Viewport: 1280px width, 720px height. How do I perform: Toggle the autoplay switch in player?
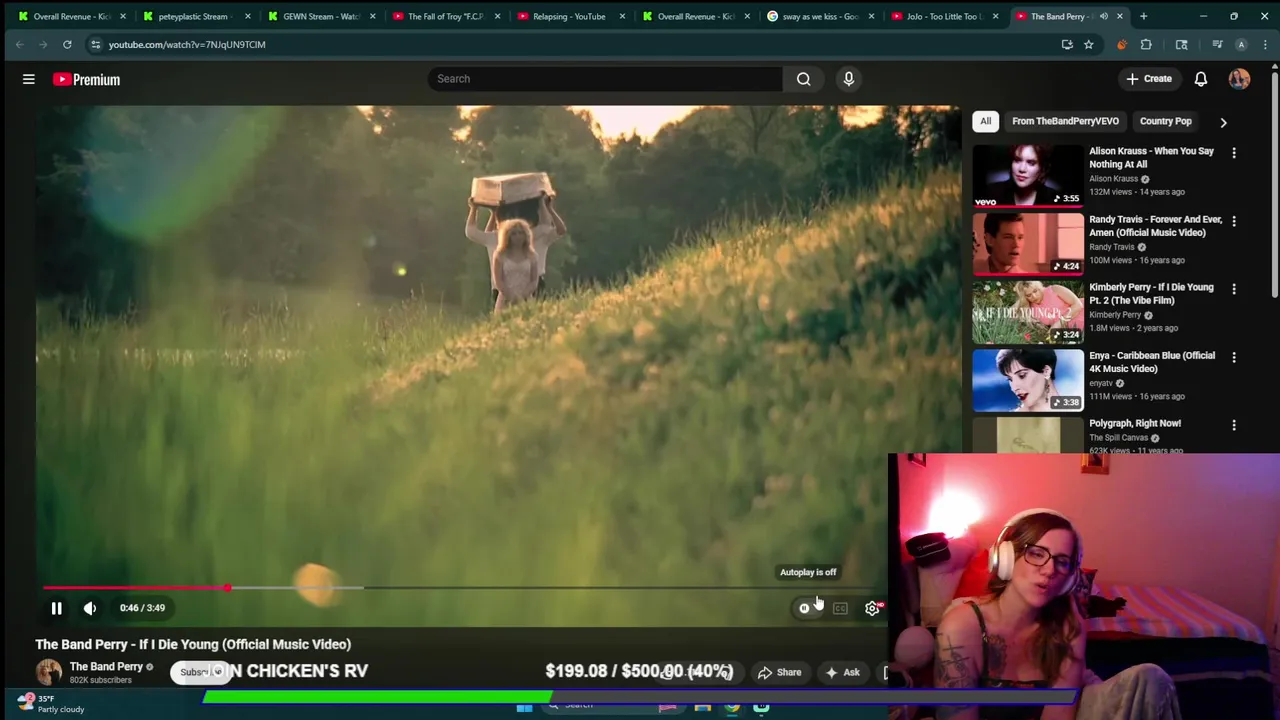pyautogui.click(x=806, y=608)
